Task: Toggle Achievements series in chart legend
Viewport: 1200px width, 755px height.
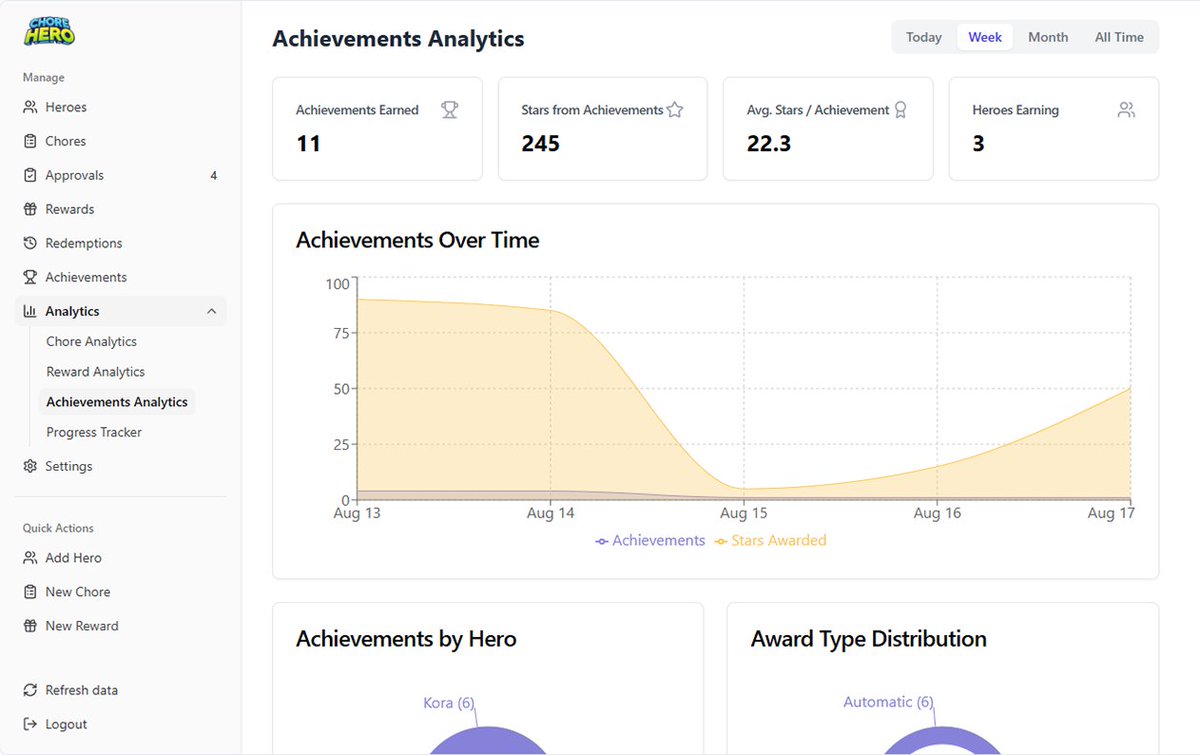Action: click(x=650, y=540)
